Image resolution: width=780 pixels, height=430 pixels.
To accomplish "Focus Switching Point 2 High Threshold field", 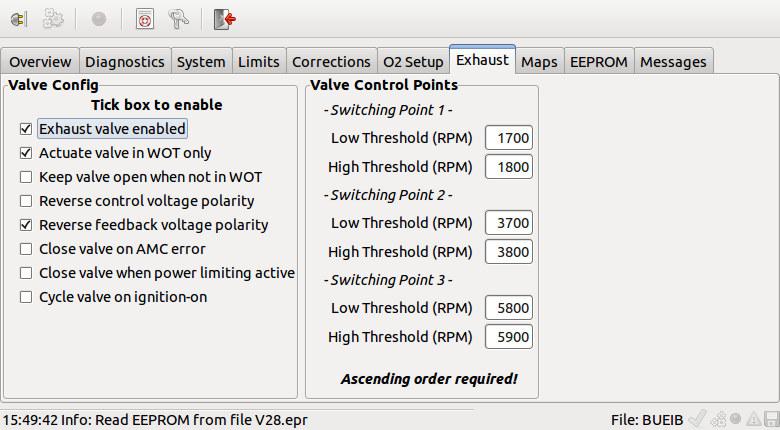I will pyautogui.click(x=509, y=252).
